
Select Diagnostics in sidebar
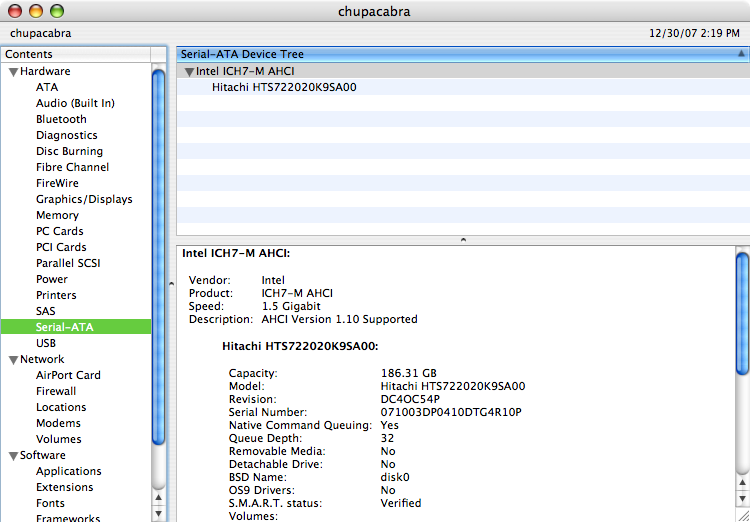tap(66, 135)
